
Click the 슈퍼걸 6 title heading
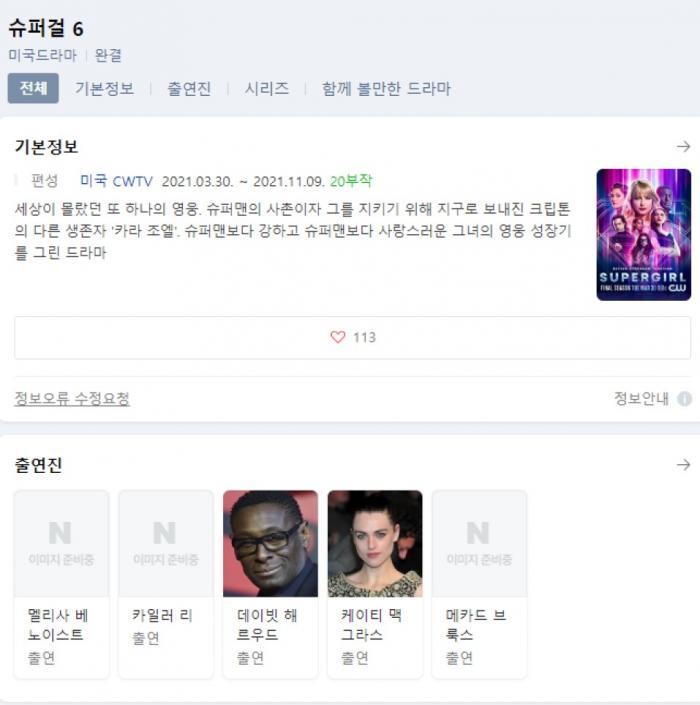(46, 28)
